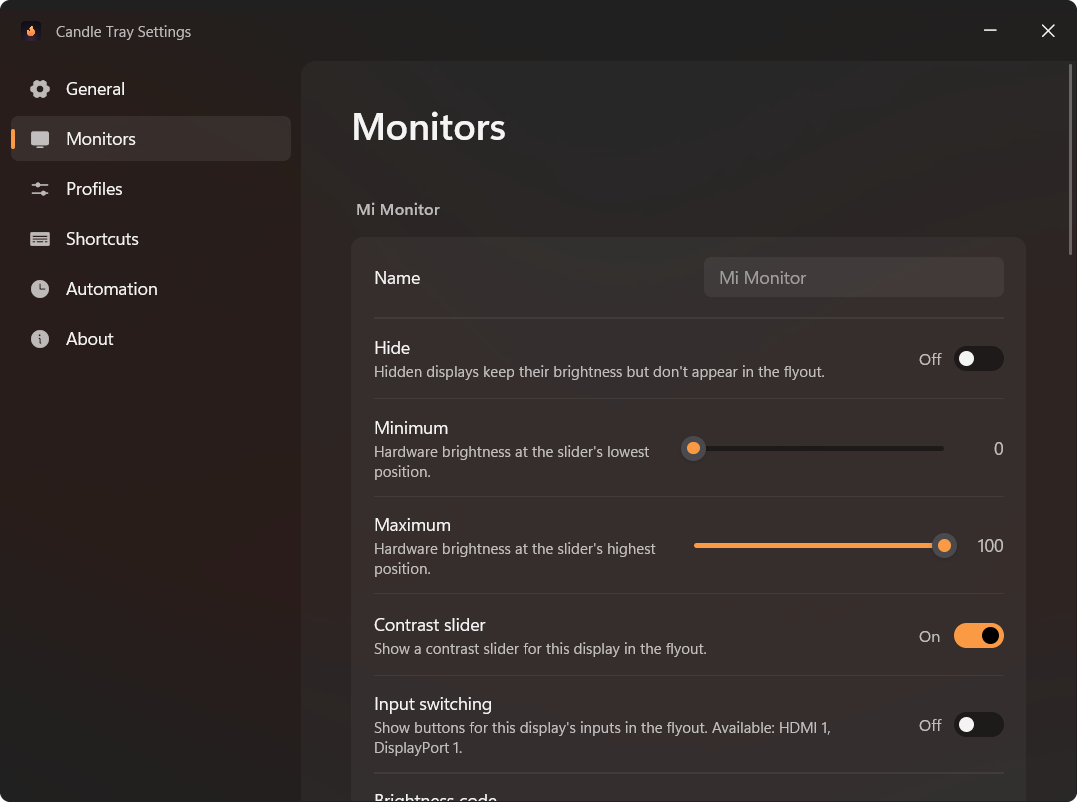Image resolution: width=1077 pixels, height=802 pixels.
Task: Click the Monitors page title
Action: pyautogui.click(x=429, y=127)
